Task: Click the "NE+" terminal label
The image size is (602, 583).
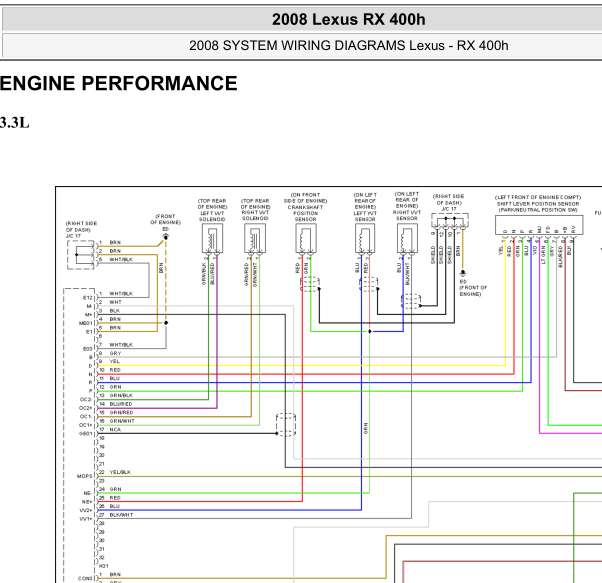Action: (87, 502)
